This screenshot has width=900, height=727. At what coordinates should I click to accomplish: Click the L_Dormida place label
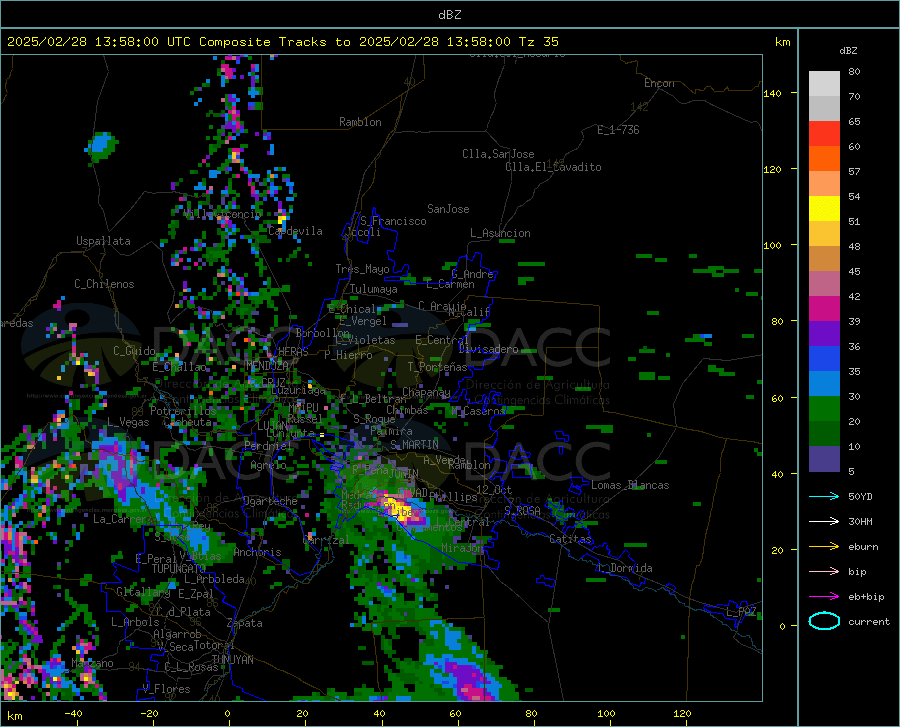pos(625,568)
